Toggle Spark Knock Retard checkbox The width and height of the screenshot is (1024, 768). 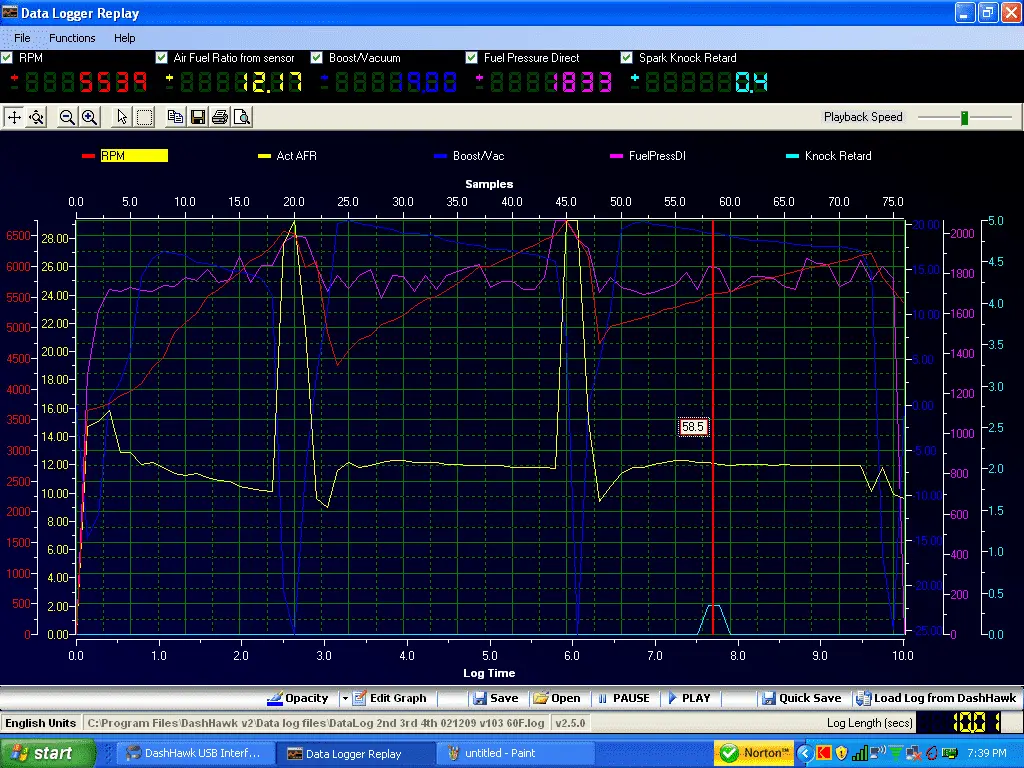626,57
